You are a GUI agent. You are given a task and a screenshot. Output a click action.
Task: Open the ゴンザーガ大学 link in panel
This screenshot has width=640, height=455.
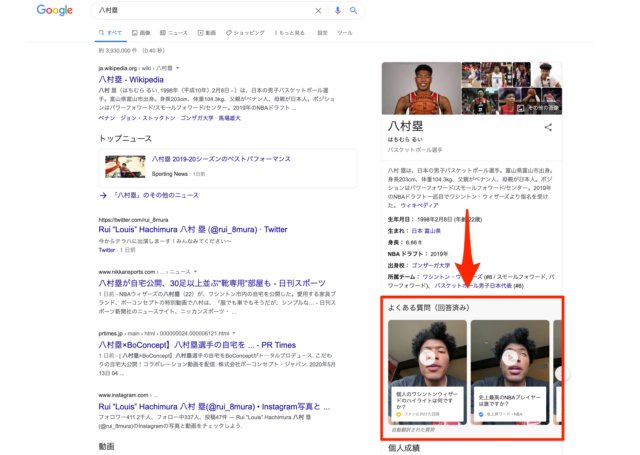431,265
